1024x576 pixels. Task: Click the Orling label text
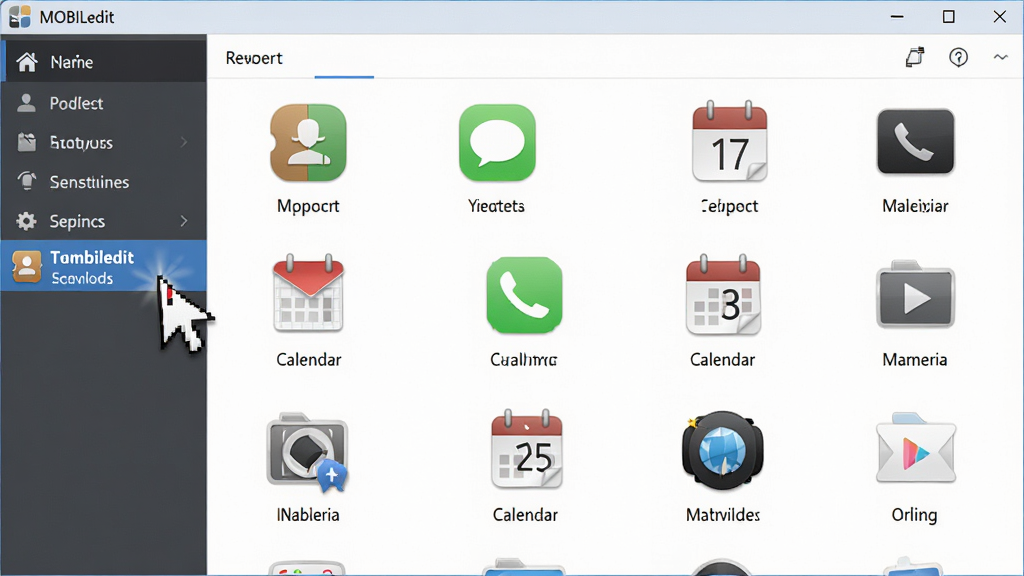pos(914,515)
